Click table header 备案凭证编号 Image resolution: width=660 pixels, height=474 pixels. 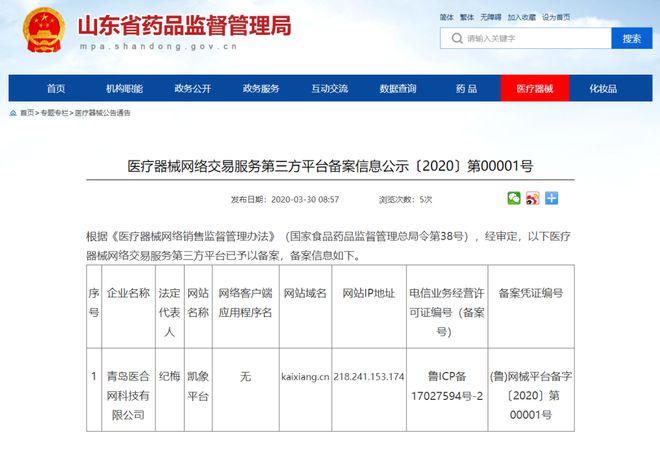[x=531, y=293]
